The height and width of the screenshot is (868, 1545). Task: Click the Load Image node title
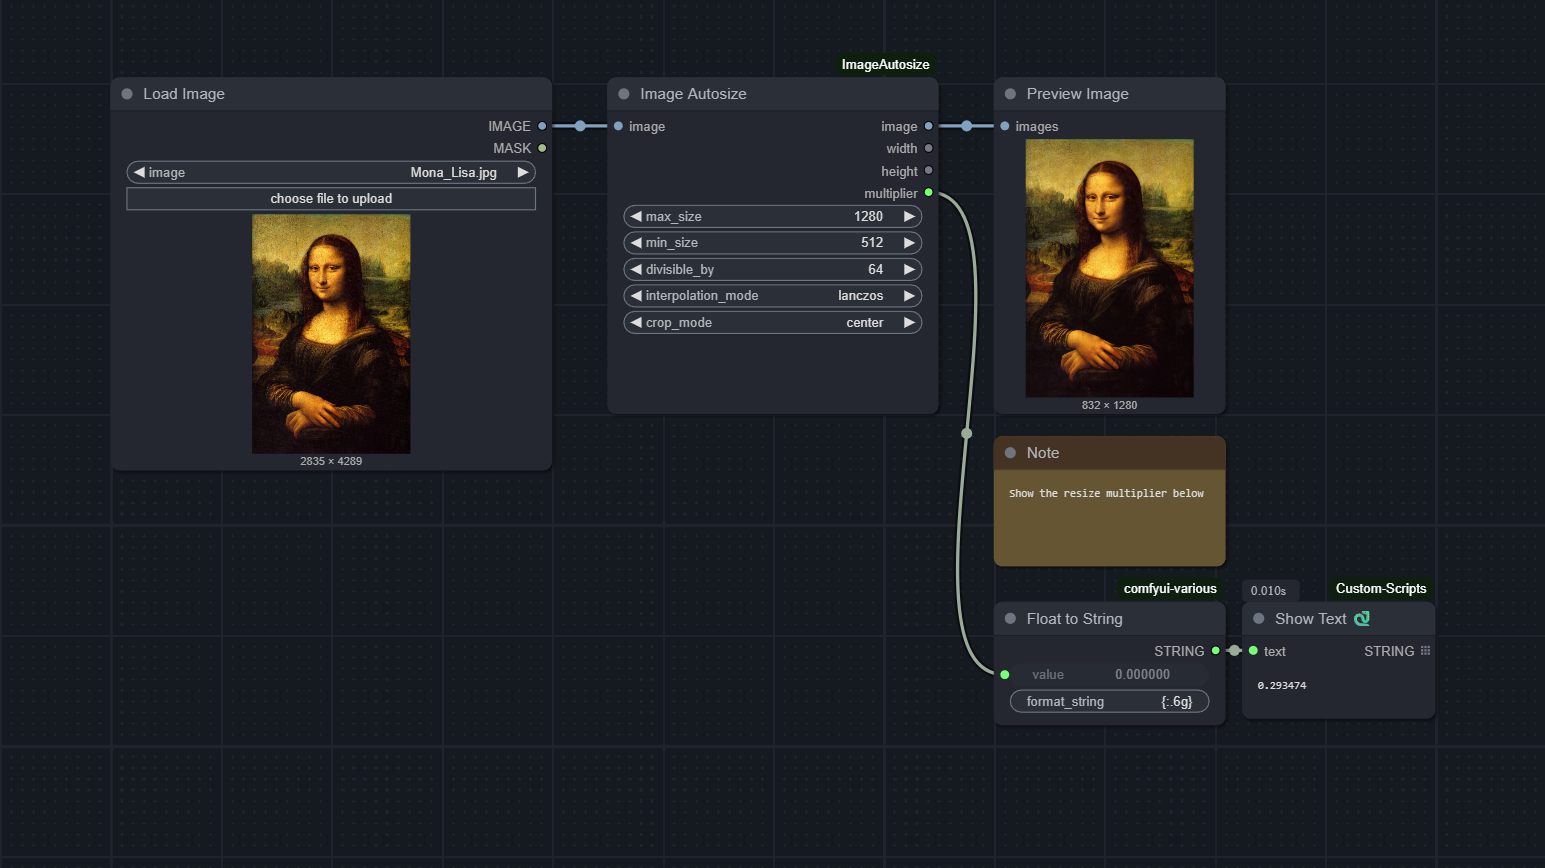184,94
